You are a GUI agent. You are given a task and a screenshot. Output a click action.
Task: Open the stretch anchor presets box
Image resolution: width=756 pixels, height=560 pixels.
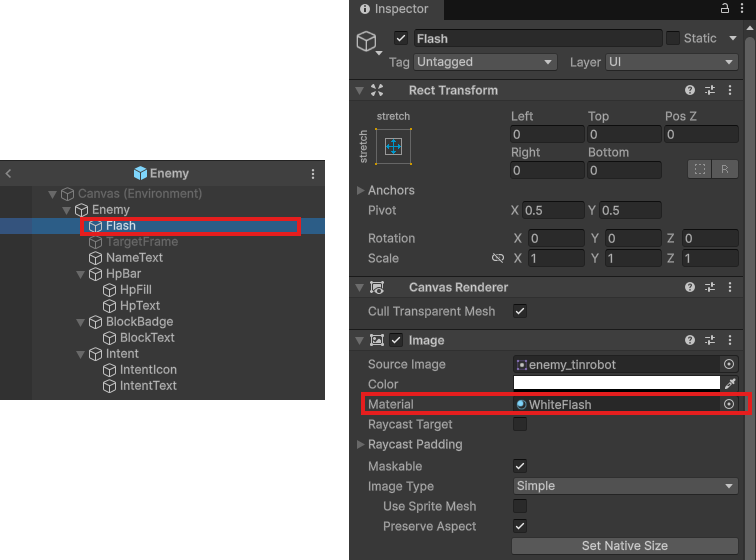[x=393, y=147]
